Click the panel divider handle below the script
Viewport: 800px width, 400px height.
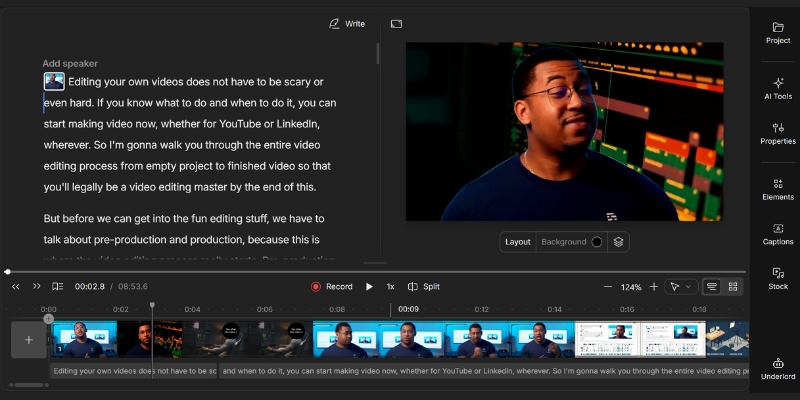tap(375, 263)
